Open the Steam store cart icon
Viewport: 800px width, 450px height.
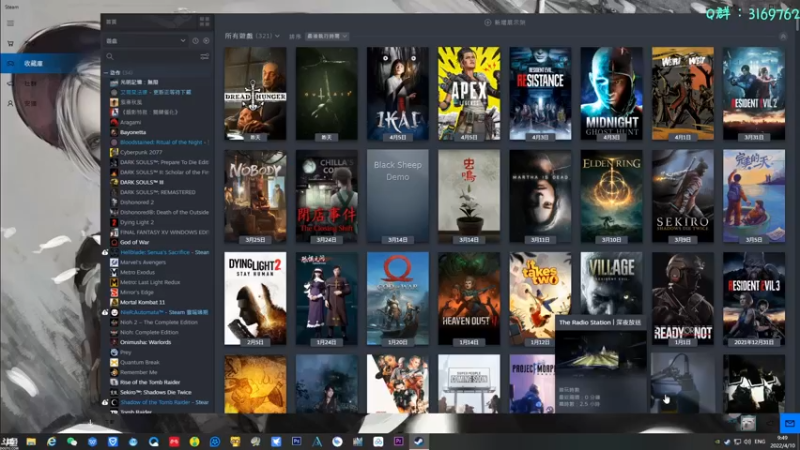(10, 43)
